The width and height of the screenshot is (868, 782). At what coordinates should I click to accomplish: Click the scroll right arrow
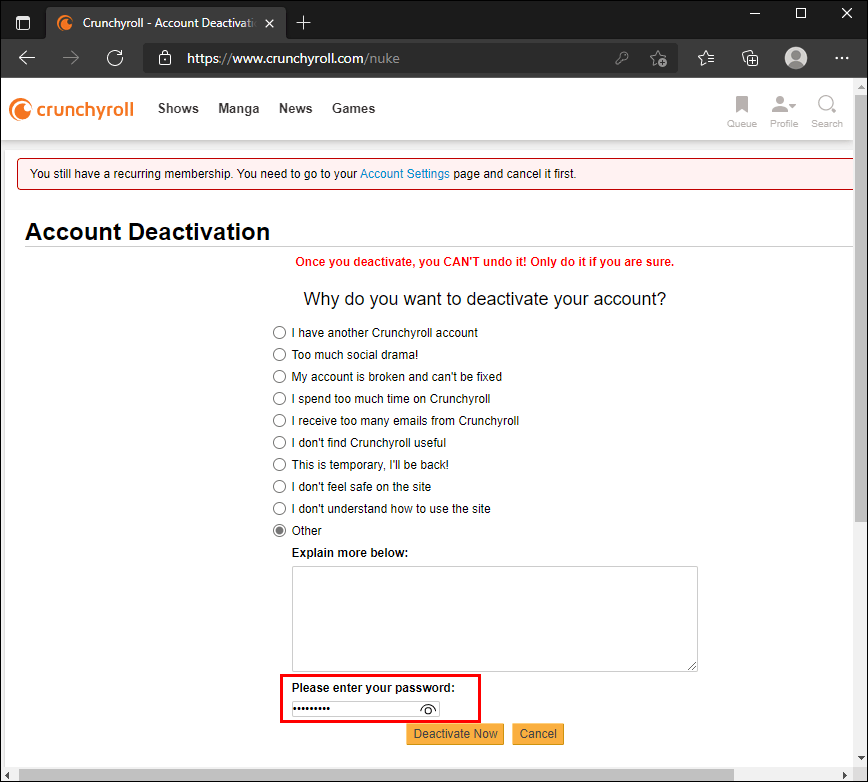(845, 775)
